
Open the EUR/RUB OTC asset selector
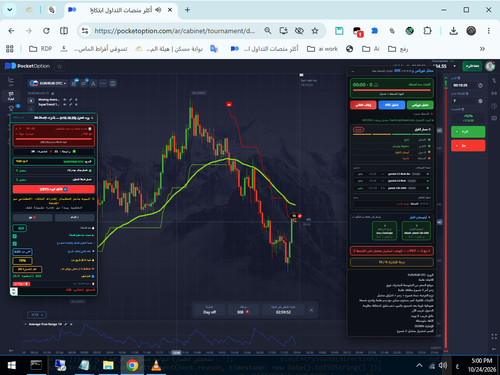pyautogui.click(x=48, y=83)
